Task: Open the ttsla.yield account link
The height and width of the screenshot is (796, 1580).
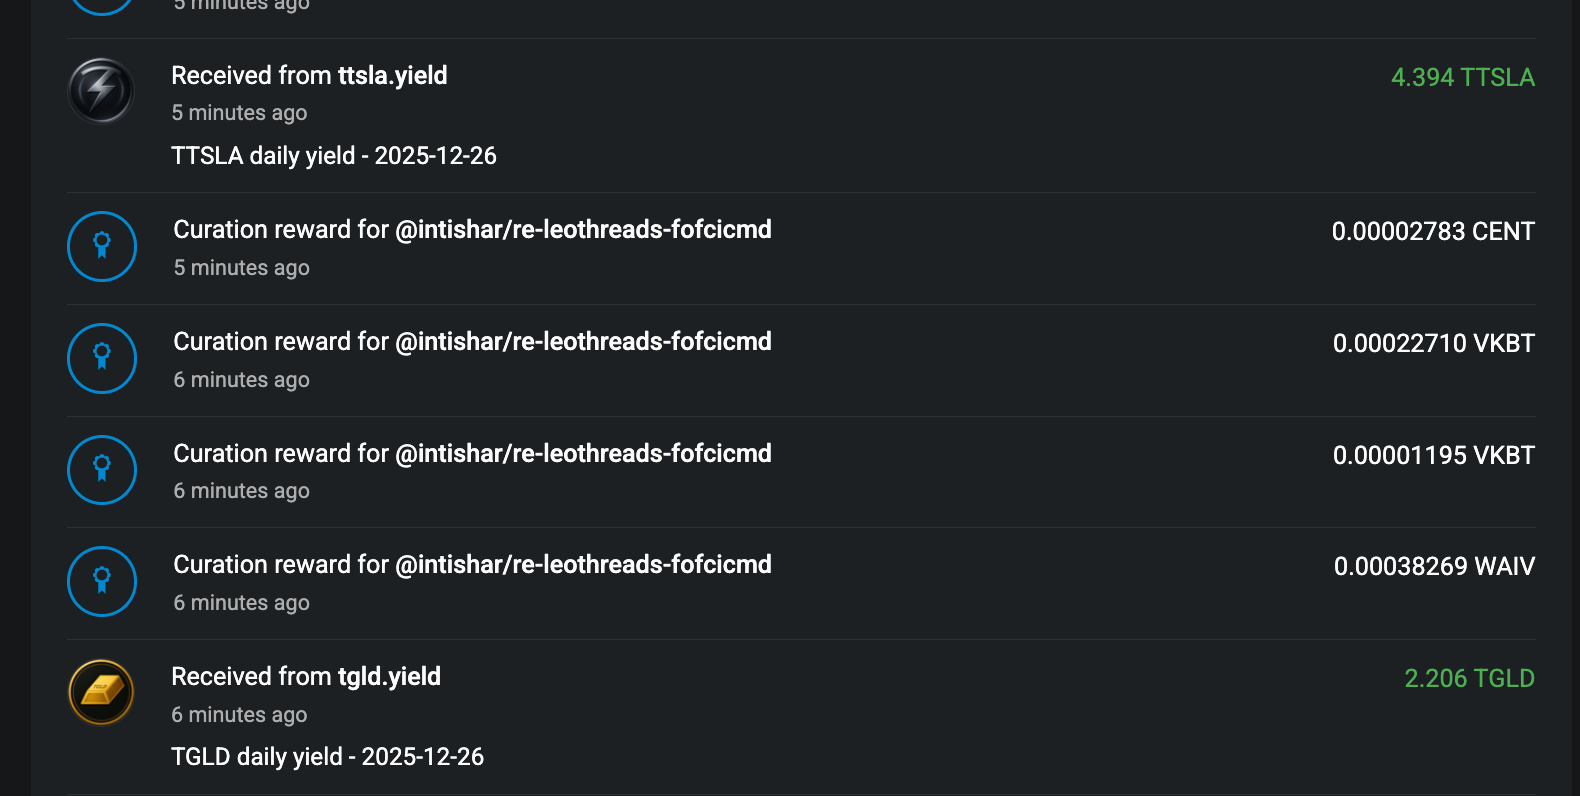Action: coord(392,76)
